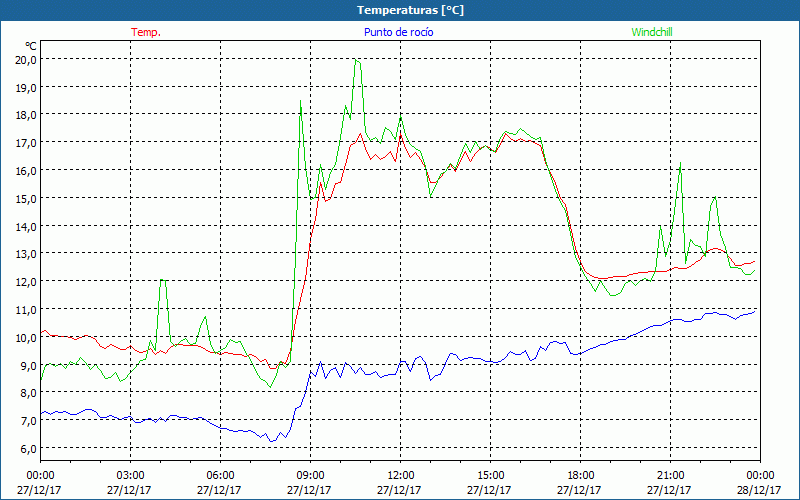This screenshot has width=800, height=500.
Task: Click the 27/12/17 date under 21:00
Action: [x=669, y=490]
